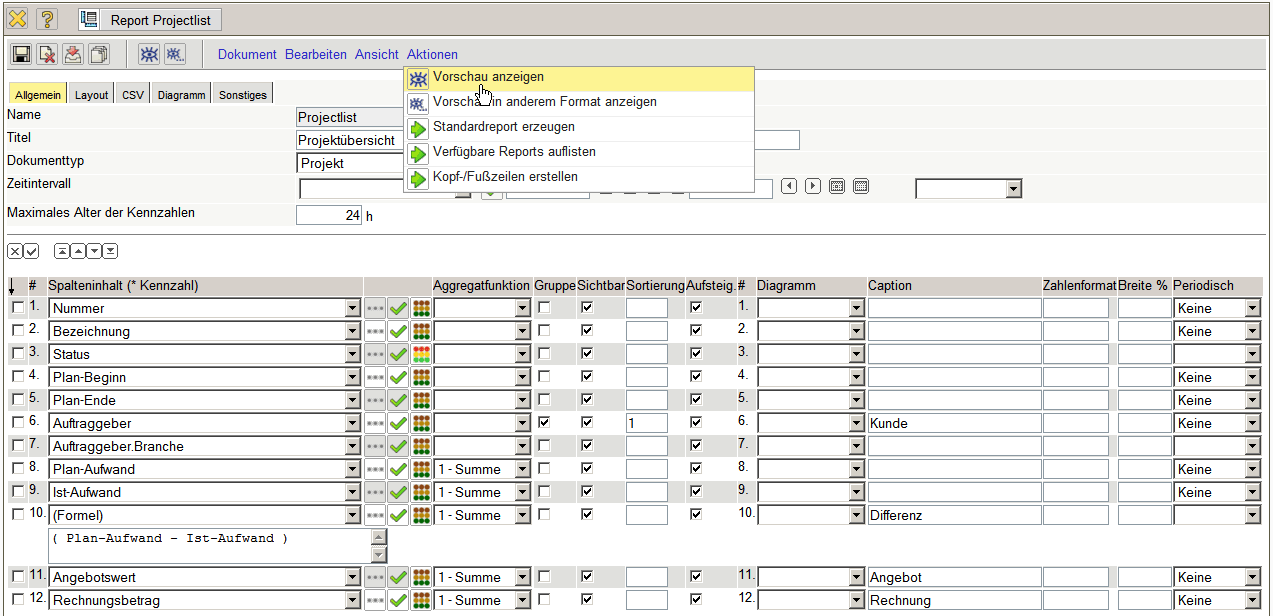Screen dimensions: 1273x616
Task: Switch to the Diagramm tab
Action: click(181, 95)
